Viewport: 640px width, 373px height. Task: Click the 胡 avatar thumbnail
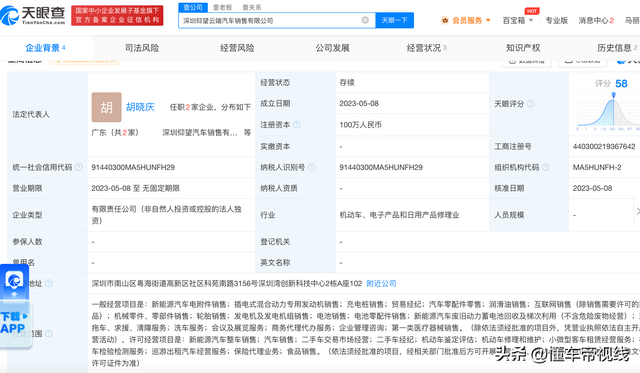[x=107, y=107]
